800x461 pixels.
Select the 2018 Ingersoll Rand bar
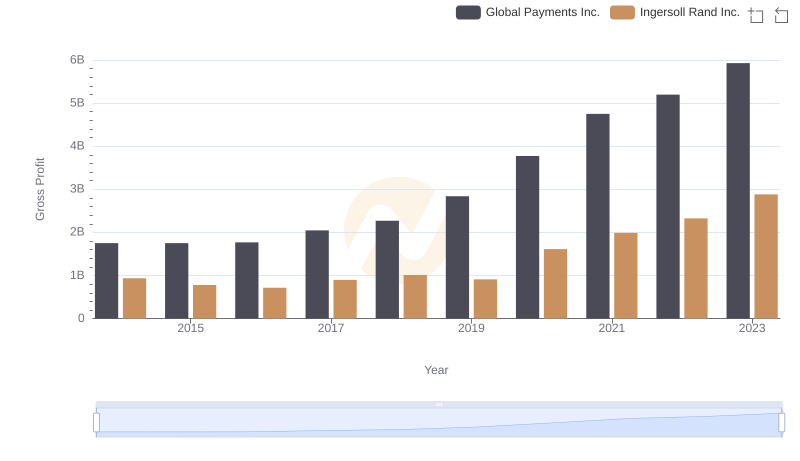point(415,297)
